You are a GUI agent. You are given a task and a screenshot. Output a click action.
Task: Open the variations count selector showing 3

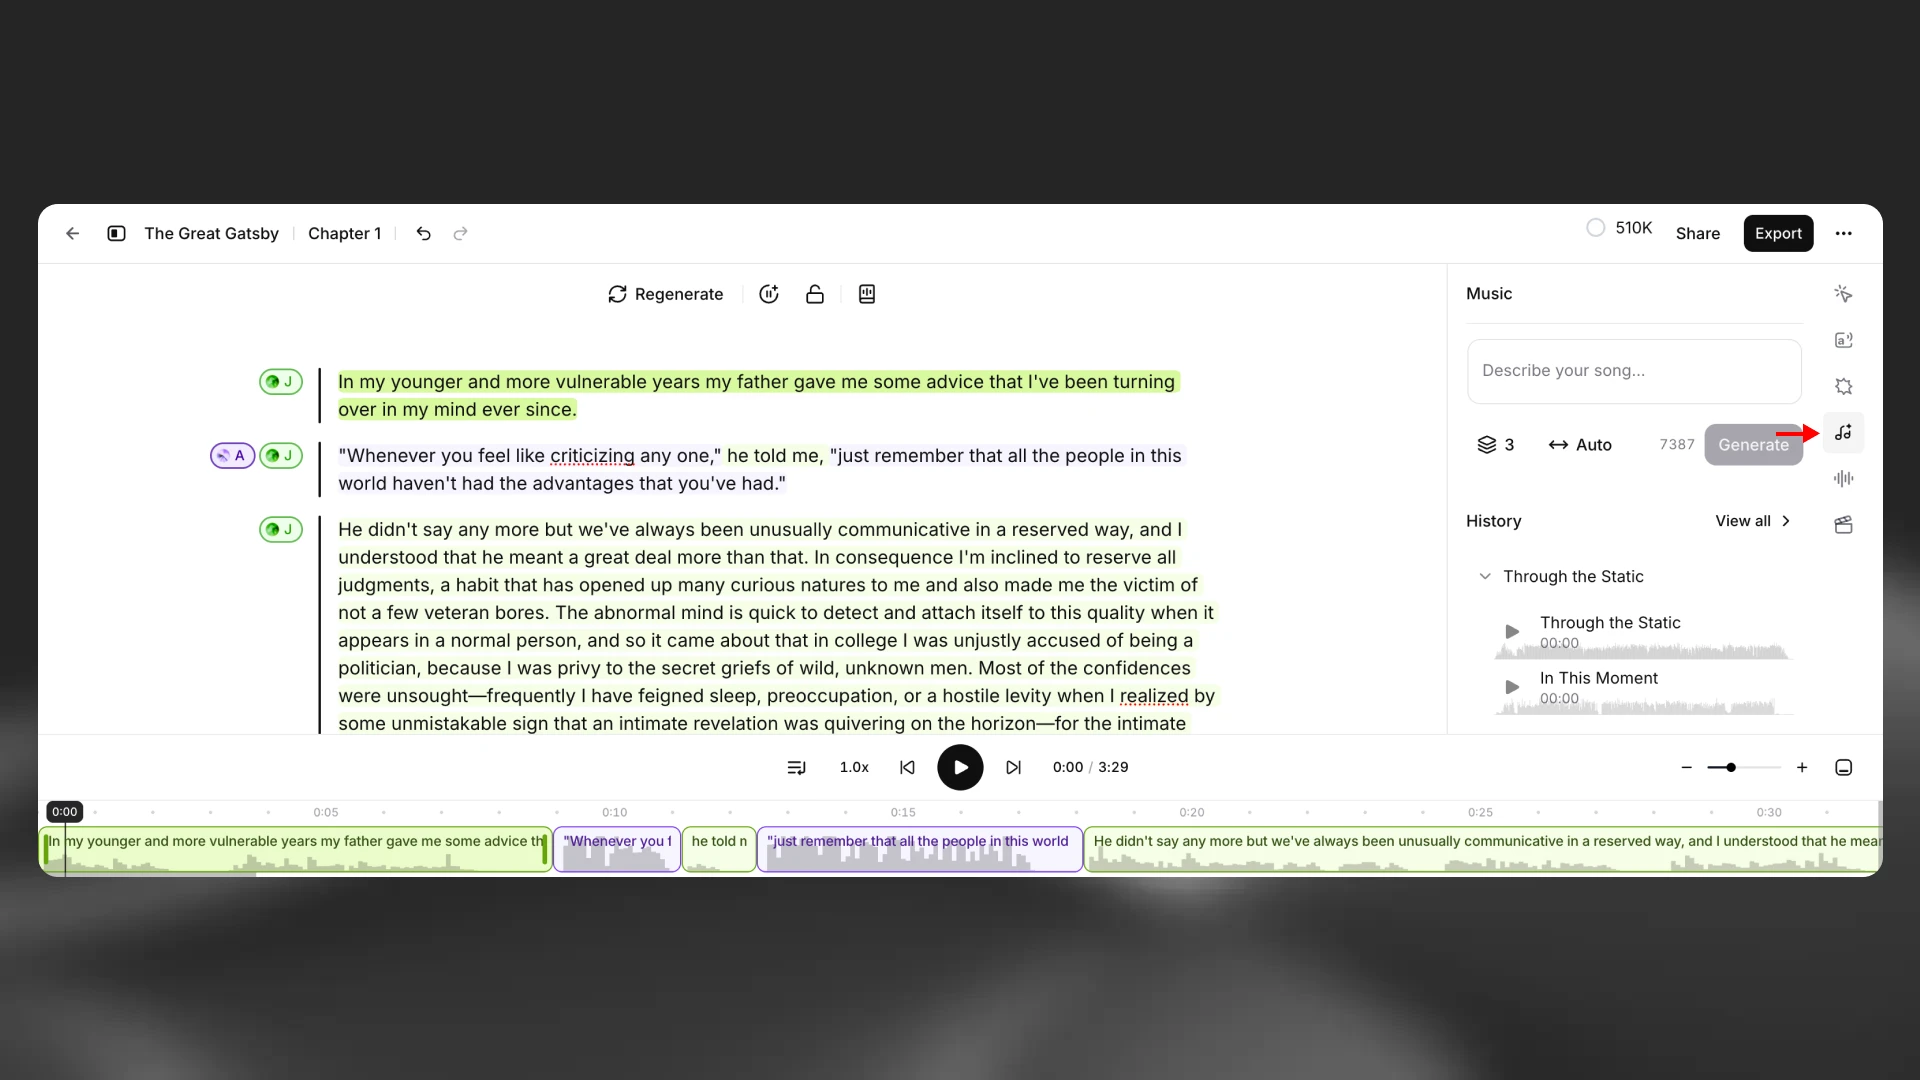1495,444
